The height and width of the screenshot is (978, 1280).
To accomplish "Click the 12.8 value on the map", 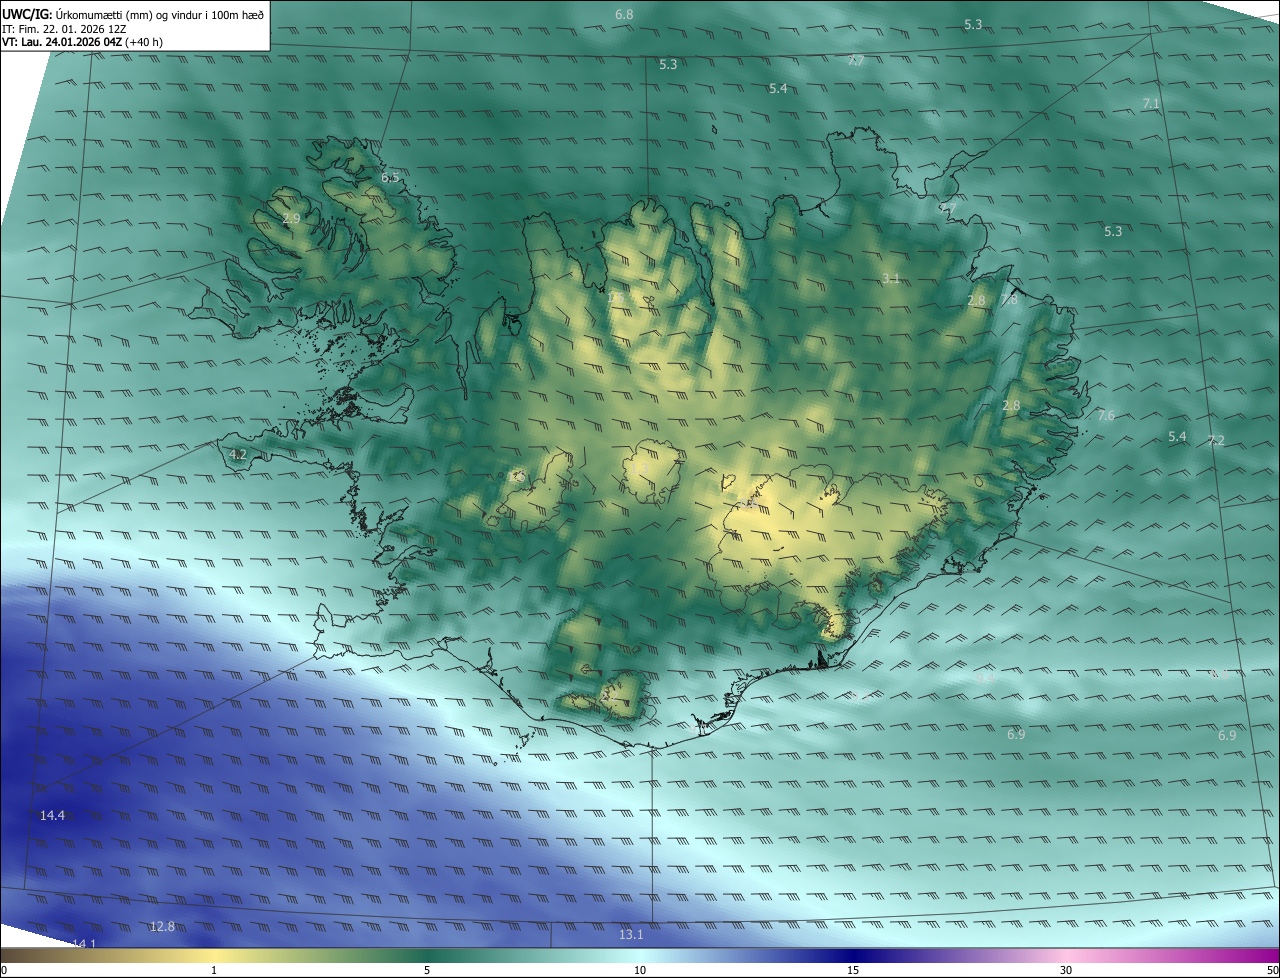I will click(162, 927).
